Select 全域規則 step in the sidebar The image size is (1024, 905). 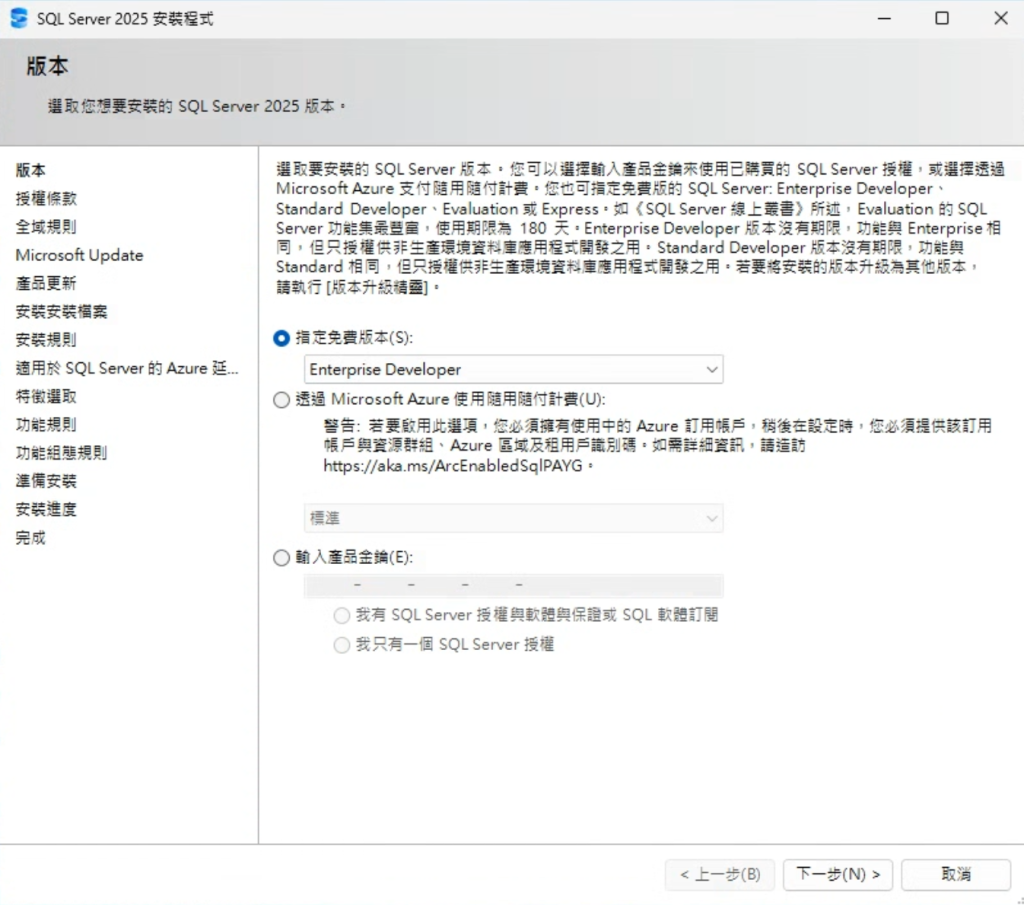click(x=46, y=227)
